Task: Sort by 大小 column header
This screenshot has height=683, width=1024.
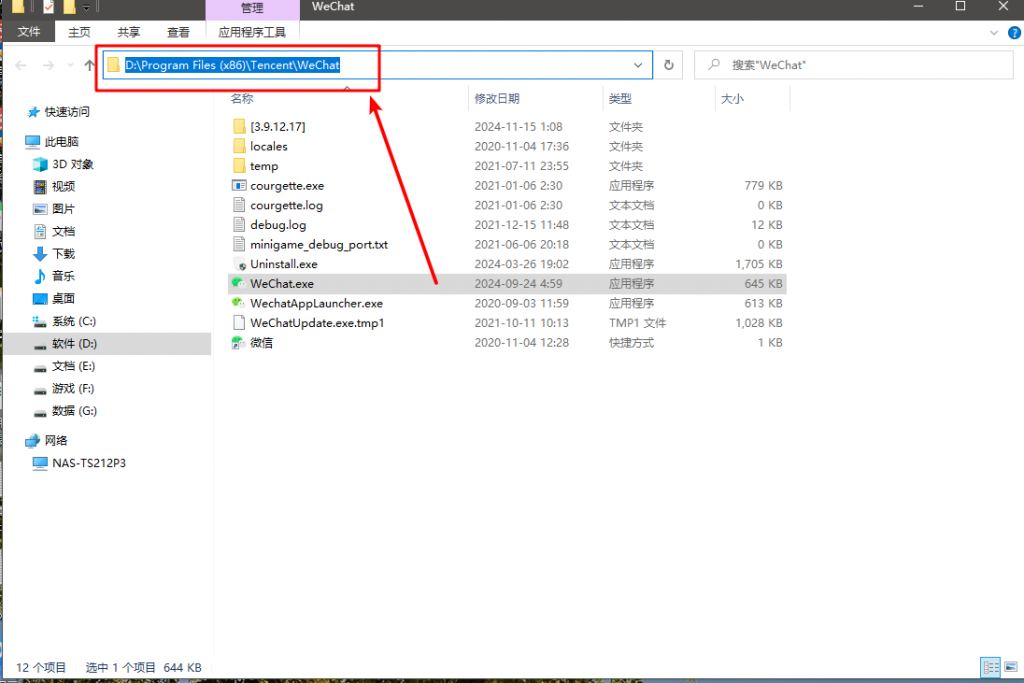Action: point(731,99)
